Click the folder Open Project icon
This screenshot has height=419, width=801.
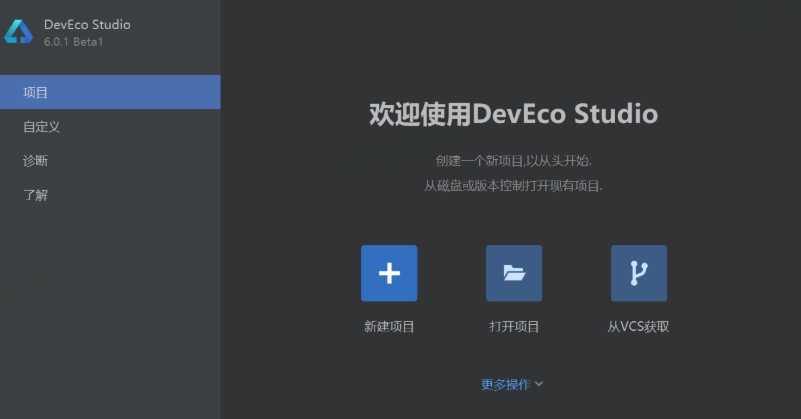pyautogui.click(x=514, y=273)
